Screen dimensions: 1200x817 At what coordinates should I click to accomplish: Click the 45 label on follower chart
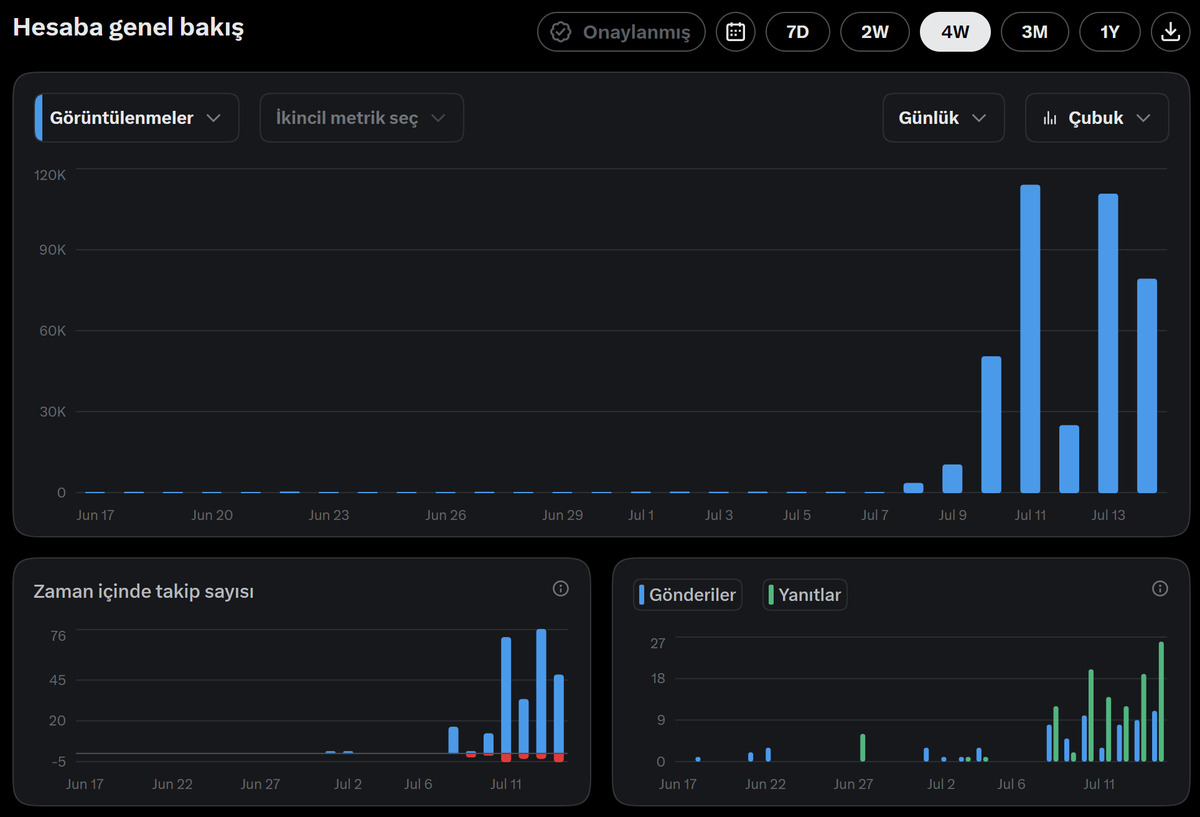click(58, 680)
